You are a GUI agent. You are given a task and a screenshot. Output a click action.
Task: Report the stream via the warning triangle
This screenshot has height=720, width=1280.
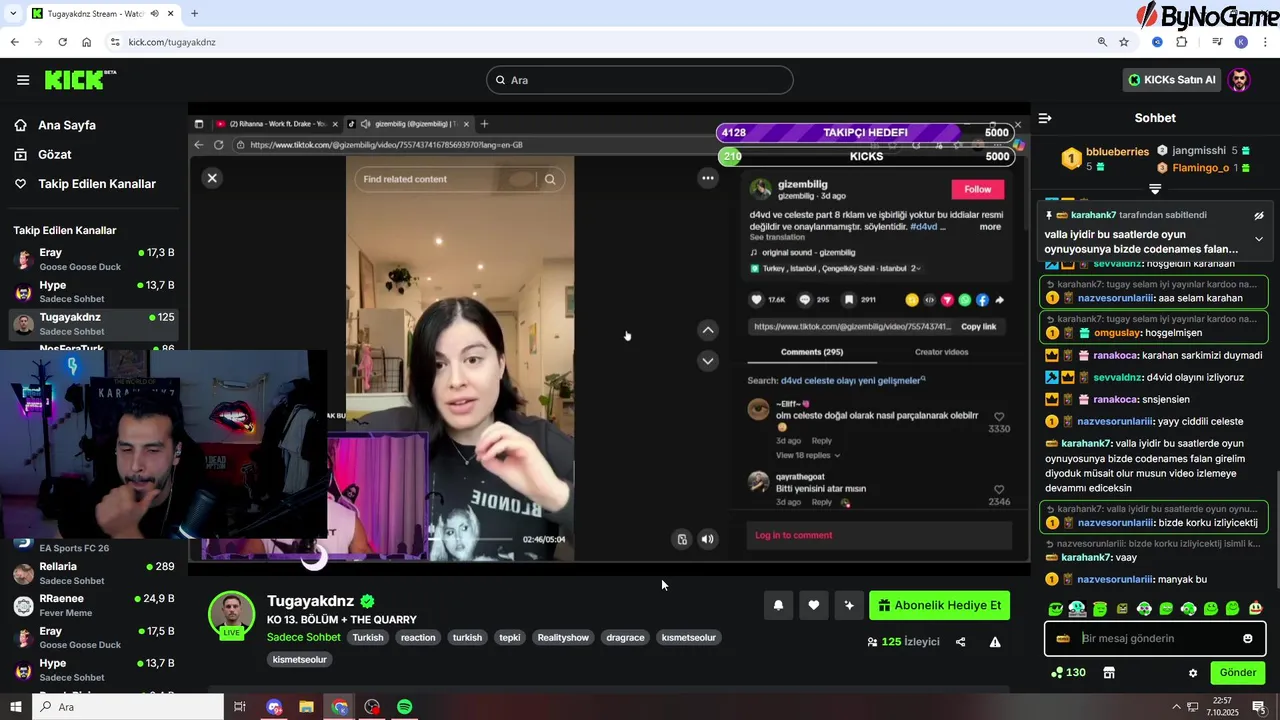pyautogui.click(x=995, y=642)
